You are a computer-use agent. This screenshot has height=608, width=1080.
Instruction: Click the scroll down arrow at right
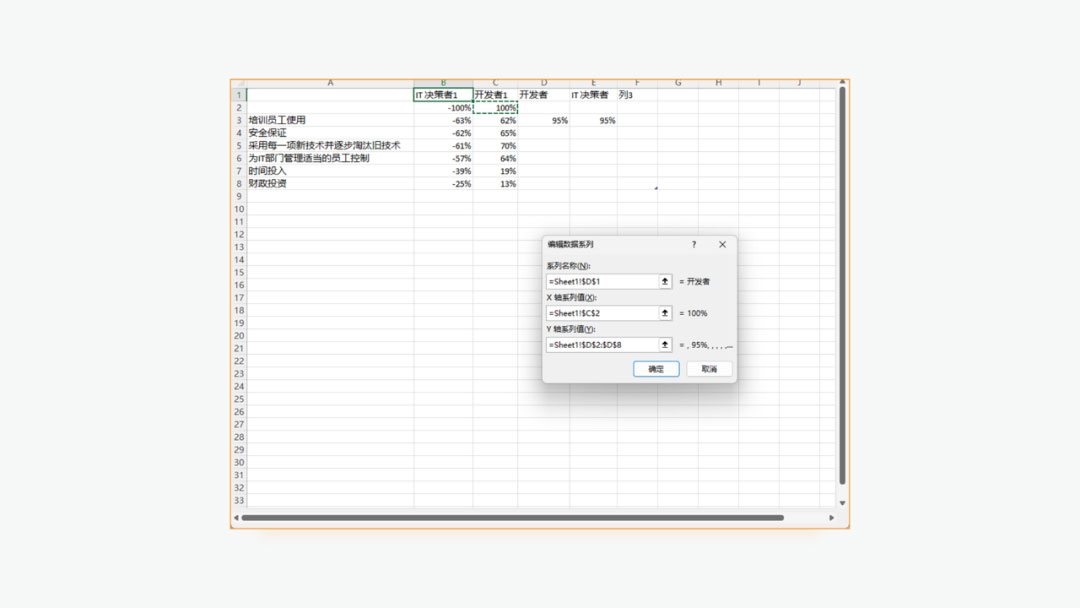point(842,503)
